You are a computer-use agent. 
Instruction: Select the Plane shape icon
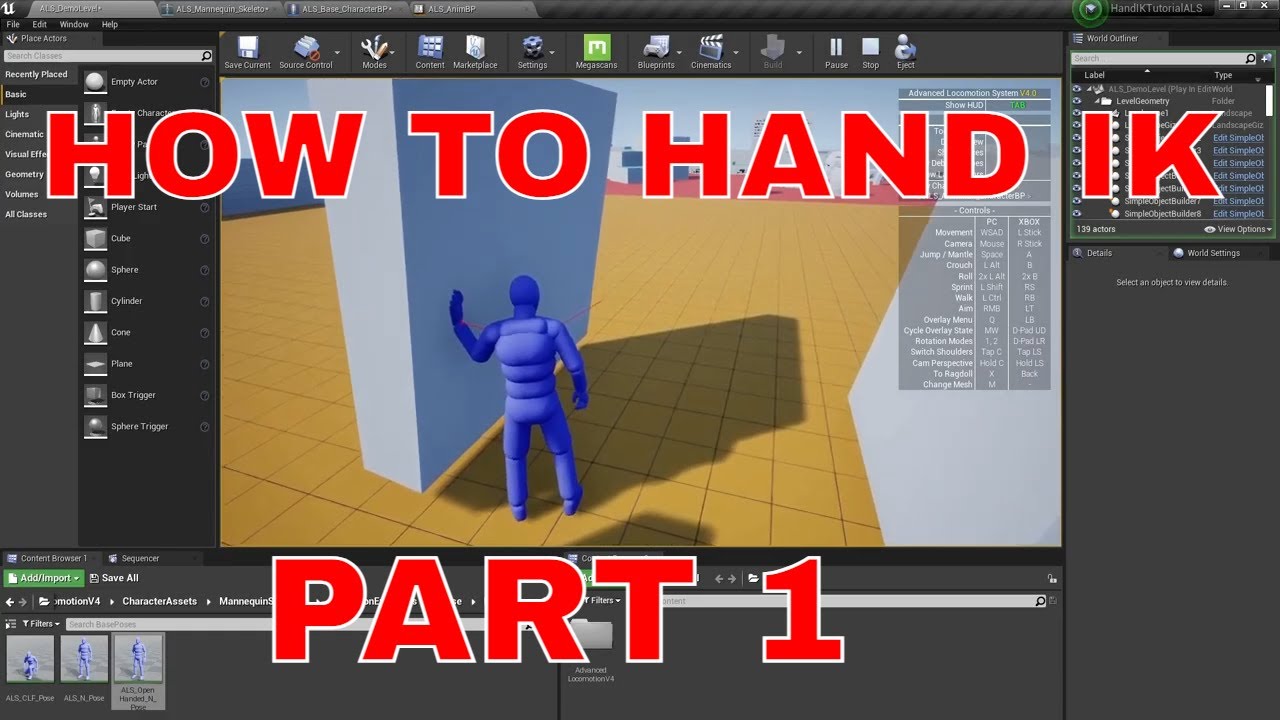(95, 364)
